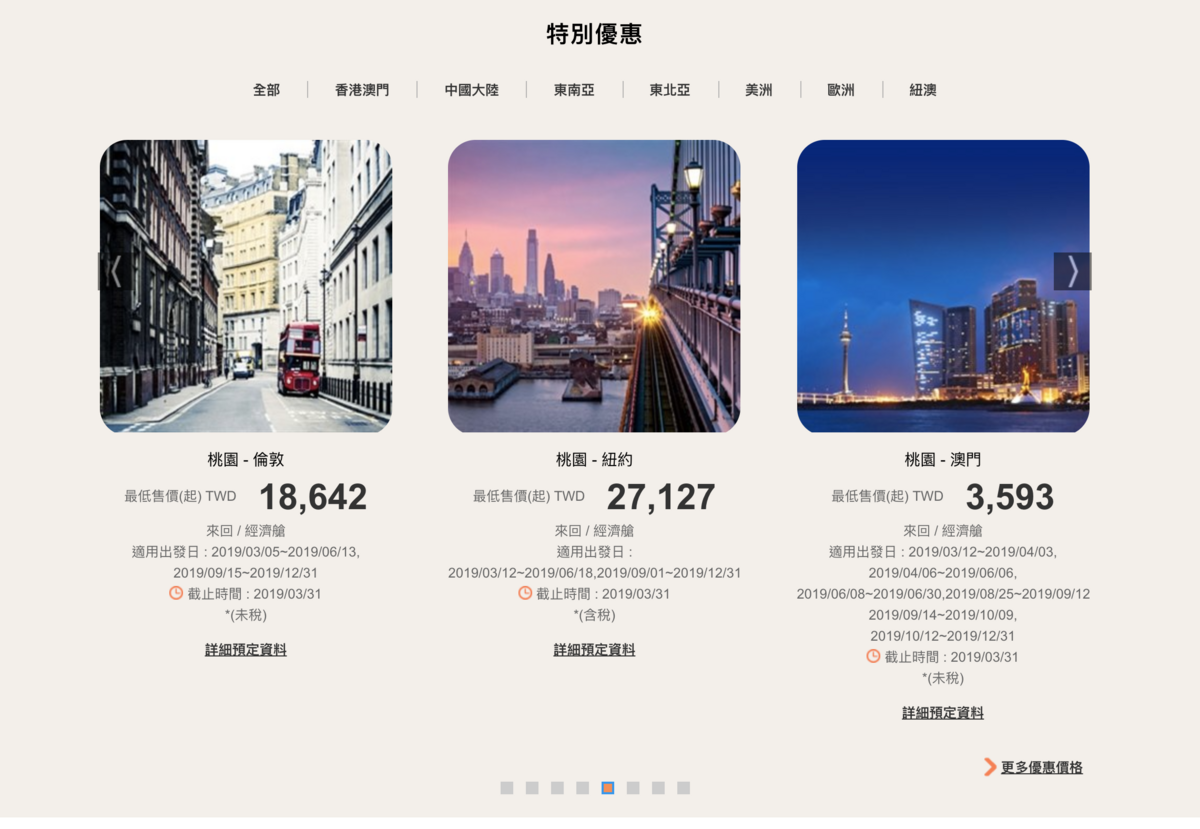Click clock icon in New York offer
The image size is (1200, 829).
tap(525, 593)
